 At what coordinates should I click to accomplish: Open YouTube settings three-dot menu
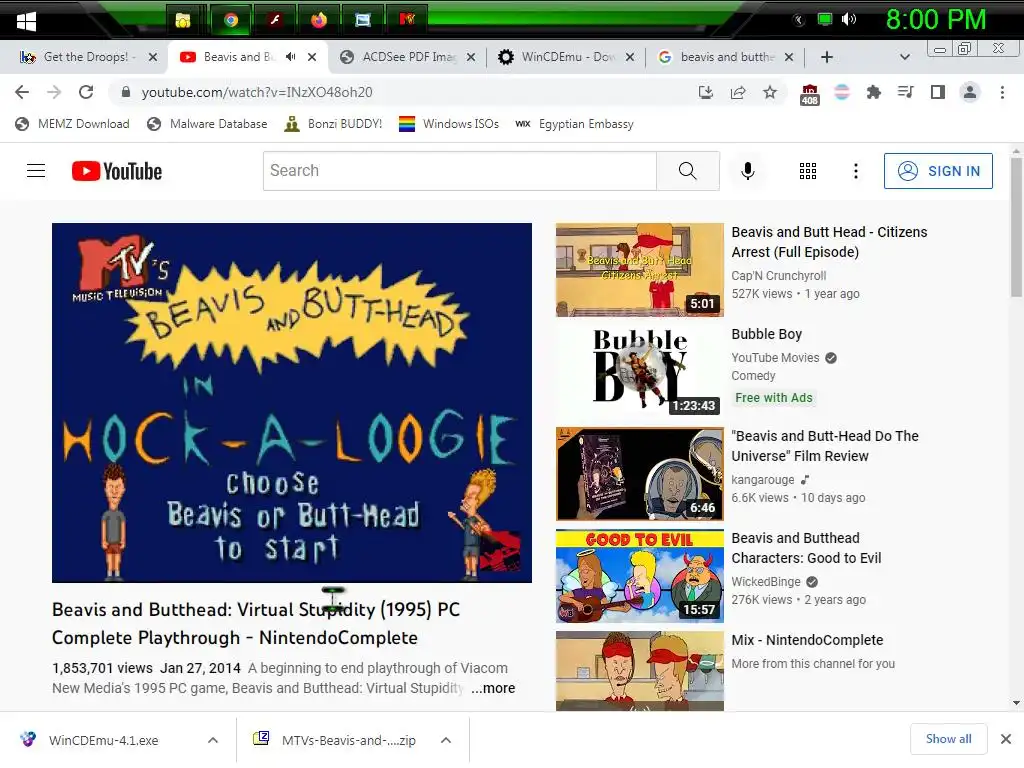coord(856,171)
